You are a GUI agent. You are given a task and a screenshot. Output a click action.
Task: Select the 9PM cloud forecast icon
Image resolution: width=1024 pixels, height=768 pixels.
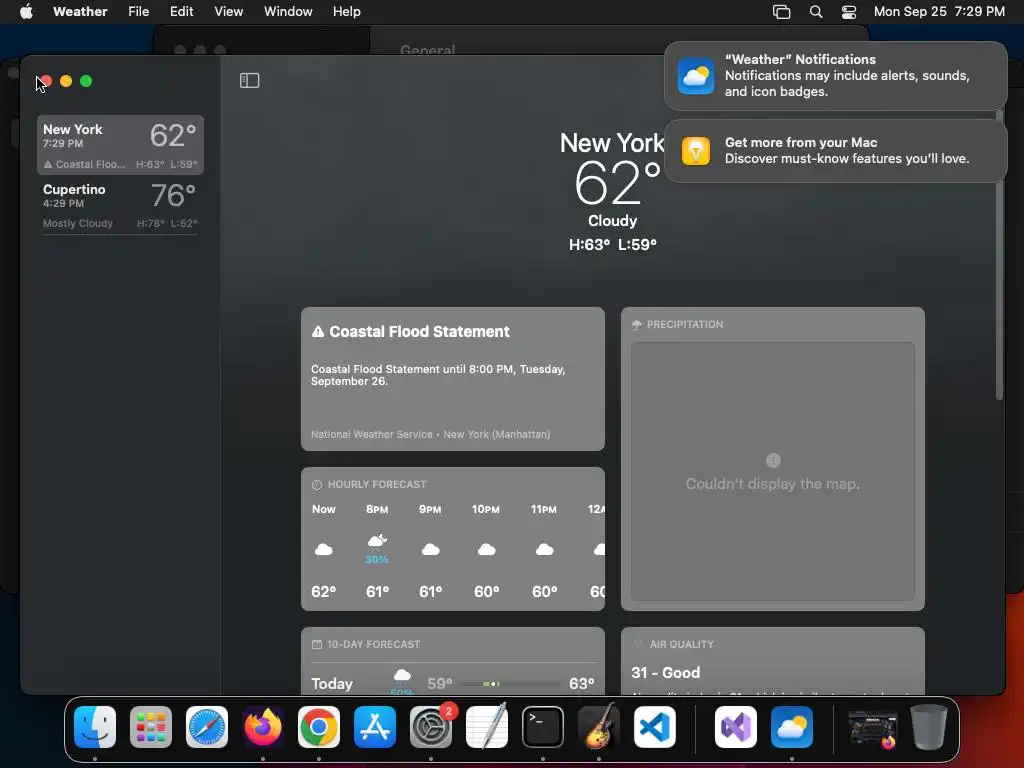click(x=430, y=549)
